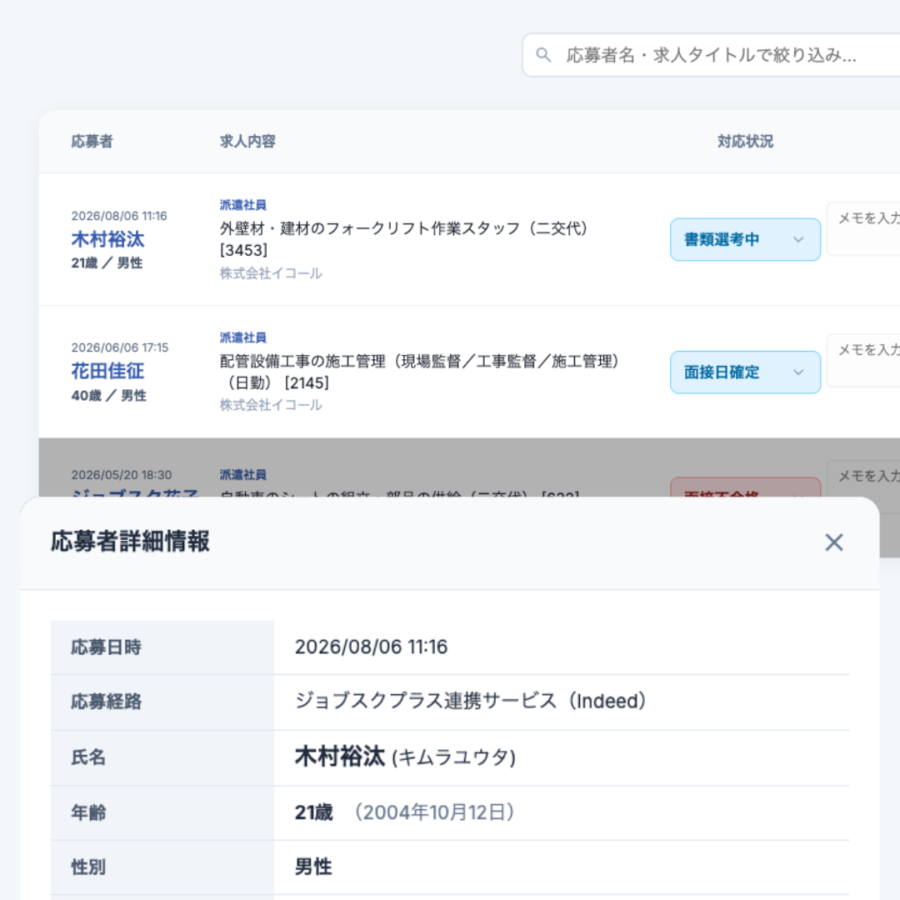This screenshot has height=900, width=900.
Task: Click memo field in 木村裕汰 row
Action: click(x=863, y=228)
